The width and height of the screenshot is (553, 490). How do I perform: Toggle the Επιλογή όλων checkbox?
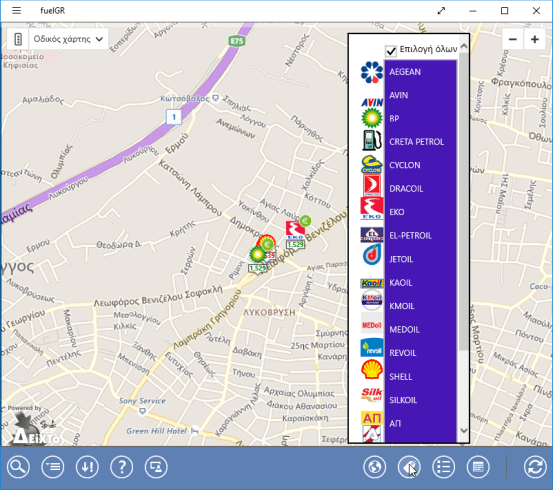pos(391,50)
